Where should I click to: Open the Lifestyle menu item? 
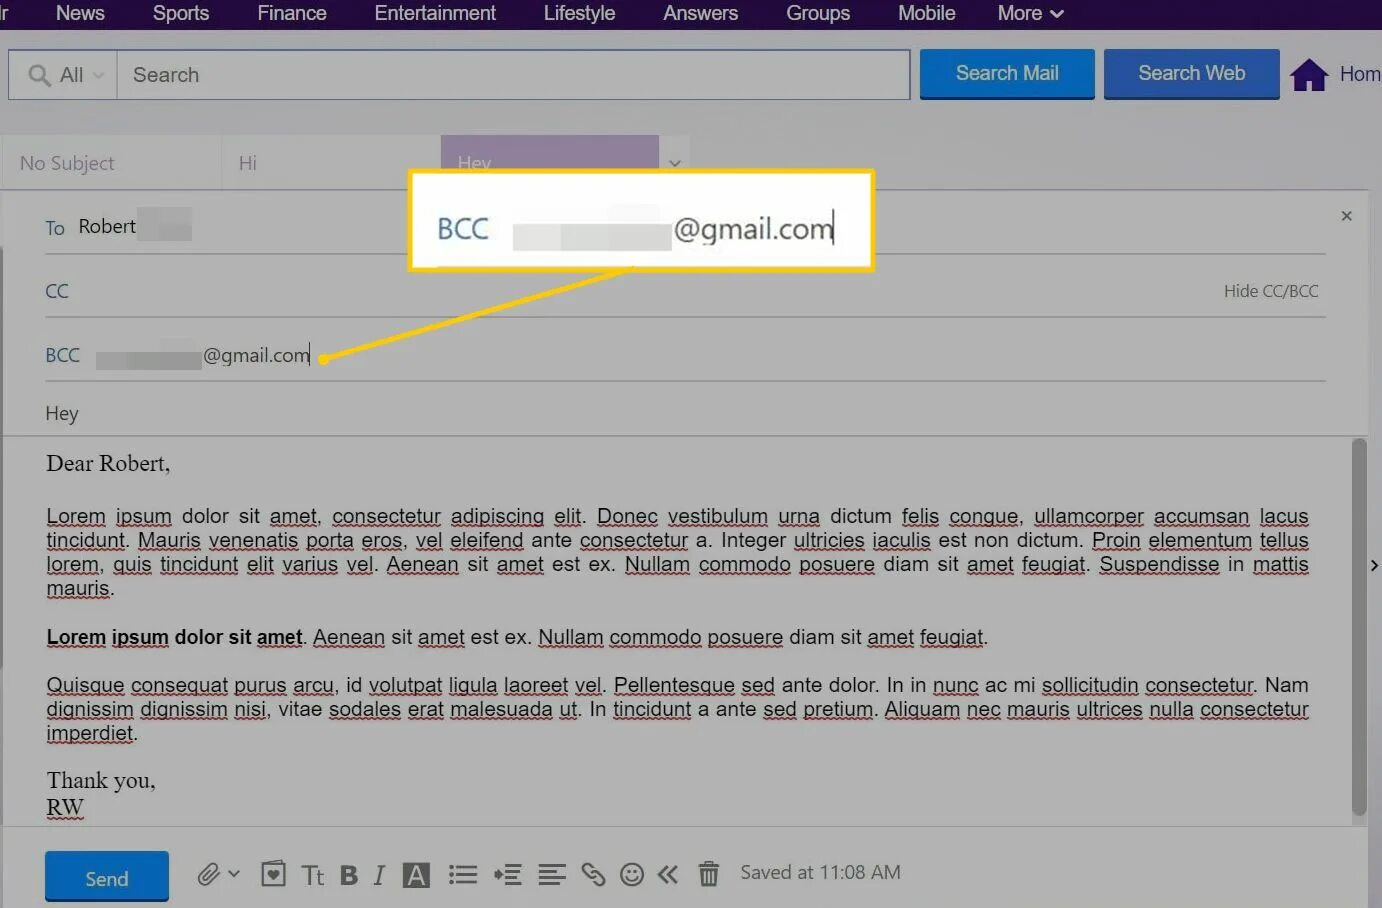[579, 13]
